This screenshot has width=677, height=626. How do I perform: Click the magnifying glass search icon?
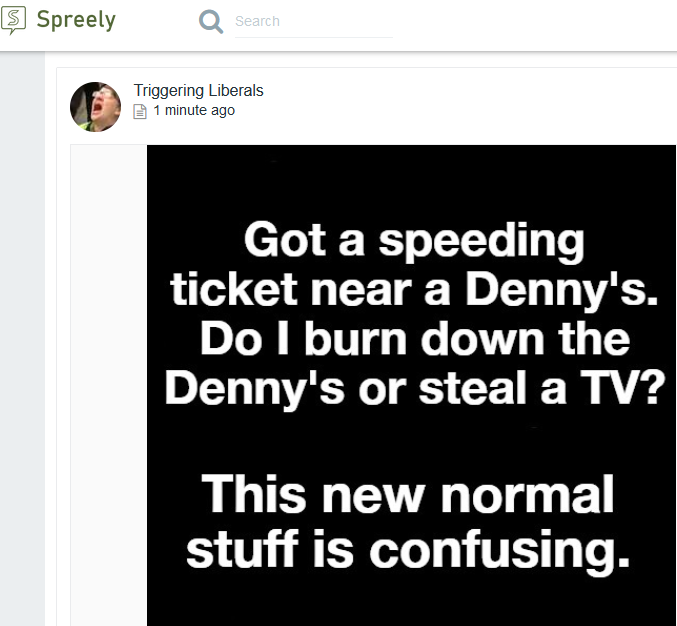click(x=211, y=21)
